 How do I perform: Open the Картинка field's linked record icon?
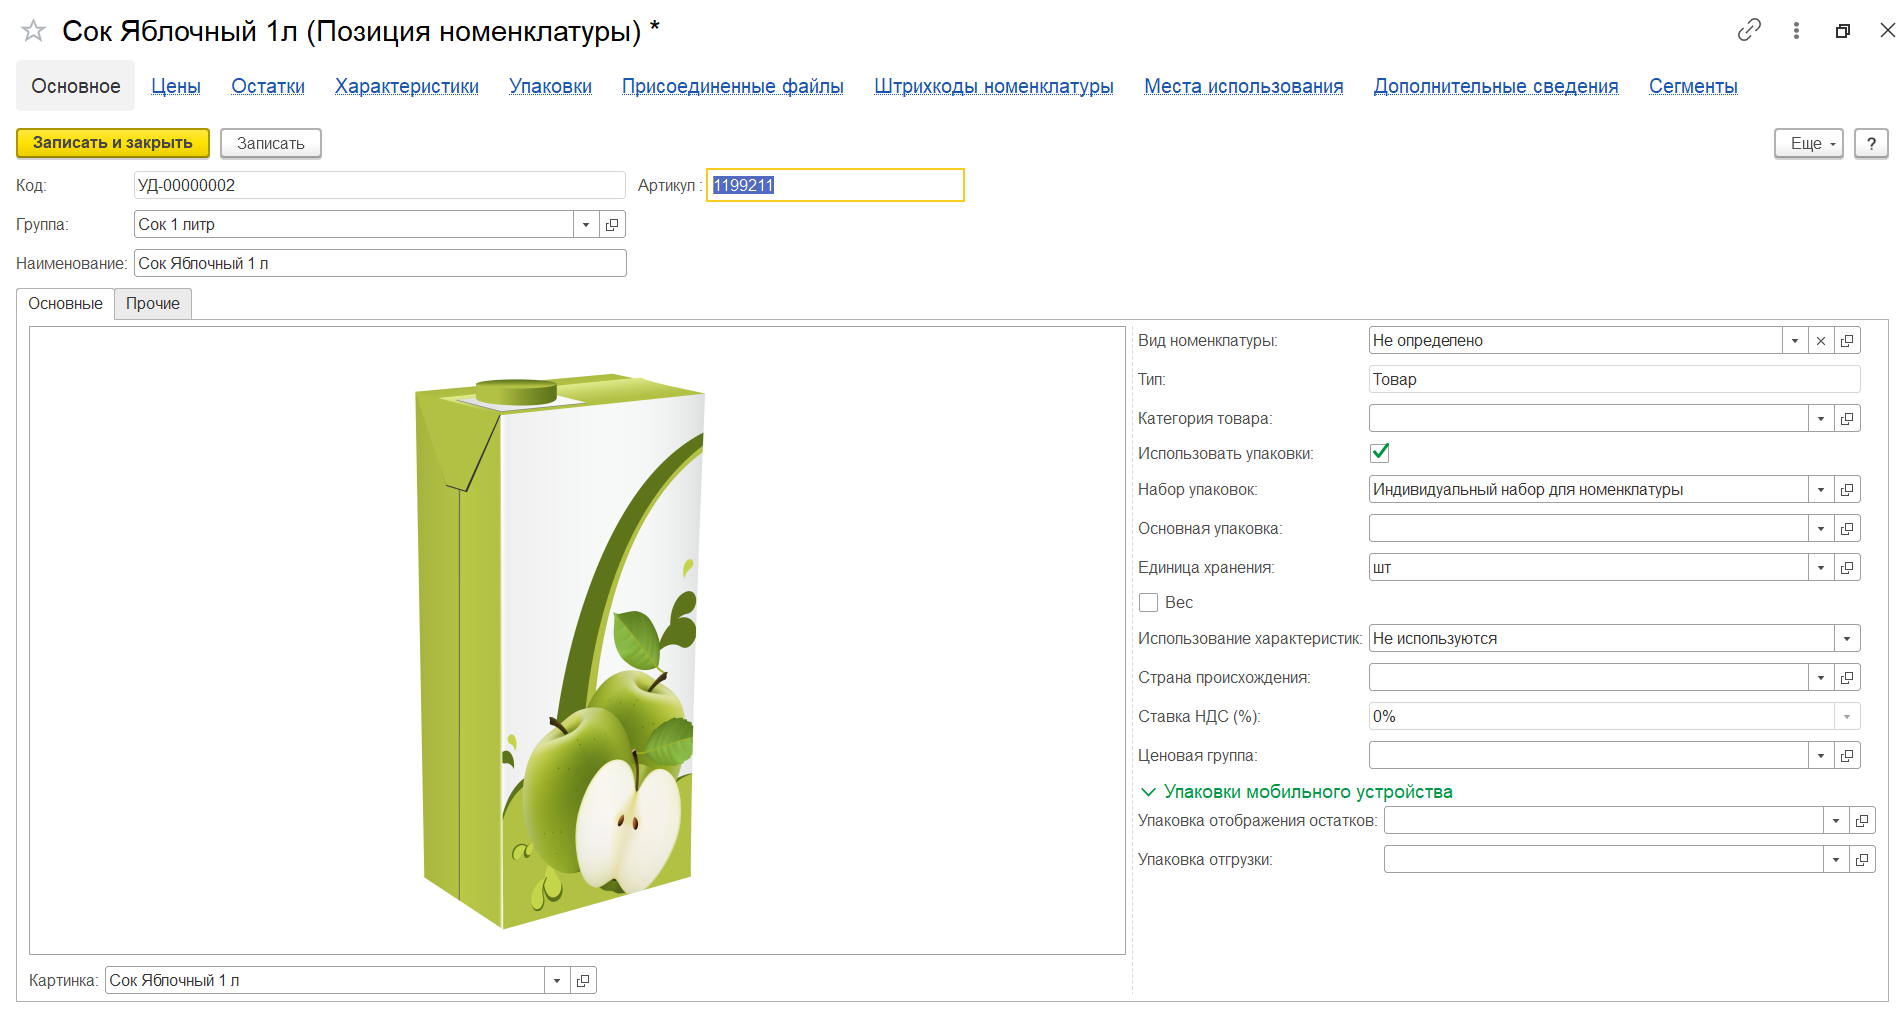tap(583, 981)
